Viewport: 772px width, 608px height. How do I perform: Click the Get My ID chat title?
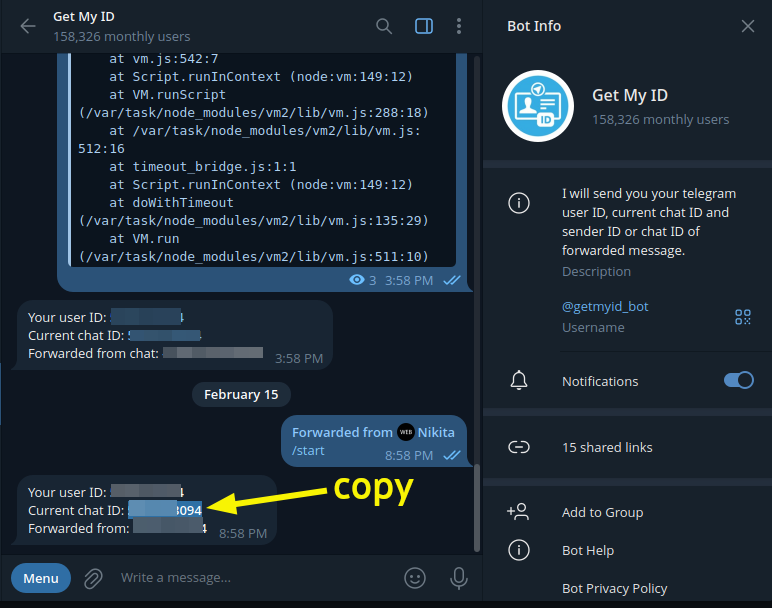(x=84, y=16)
